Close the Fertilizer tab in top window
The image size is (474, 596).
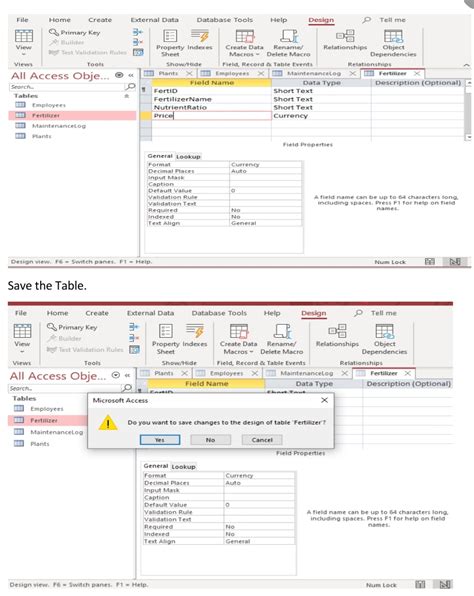[417, 73]
